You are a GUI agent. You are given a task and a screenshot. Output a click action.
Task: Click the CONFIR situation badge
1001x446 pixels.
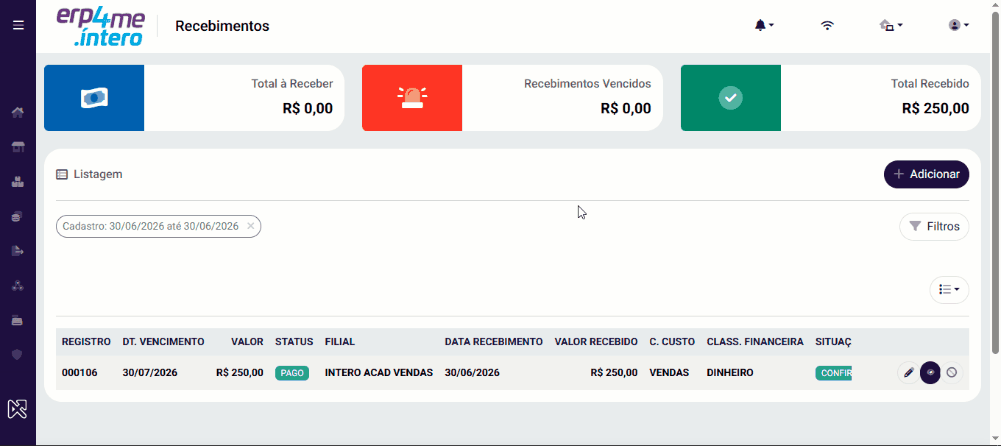[x=834, y=373]
